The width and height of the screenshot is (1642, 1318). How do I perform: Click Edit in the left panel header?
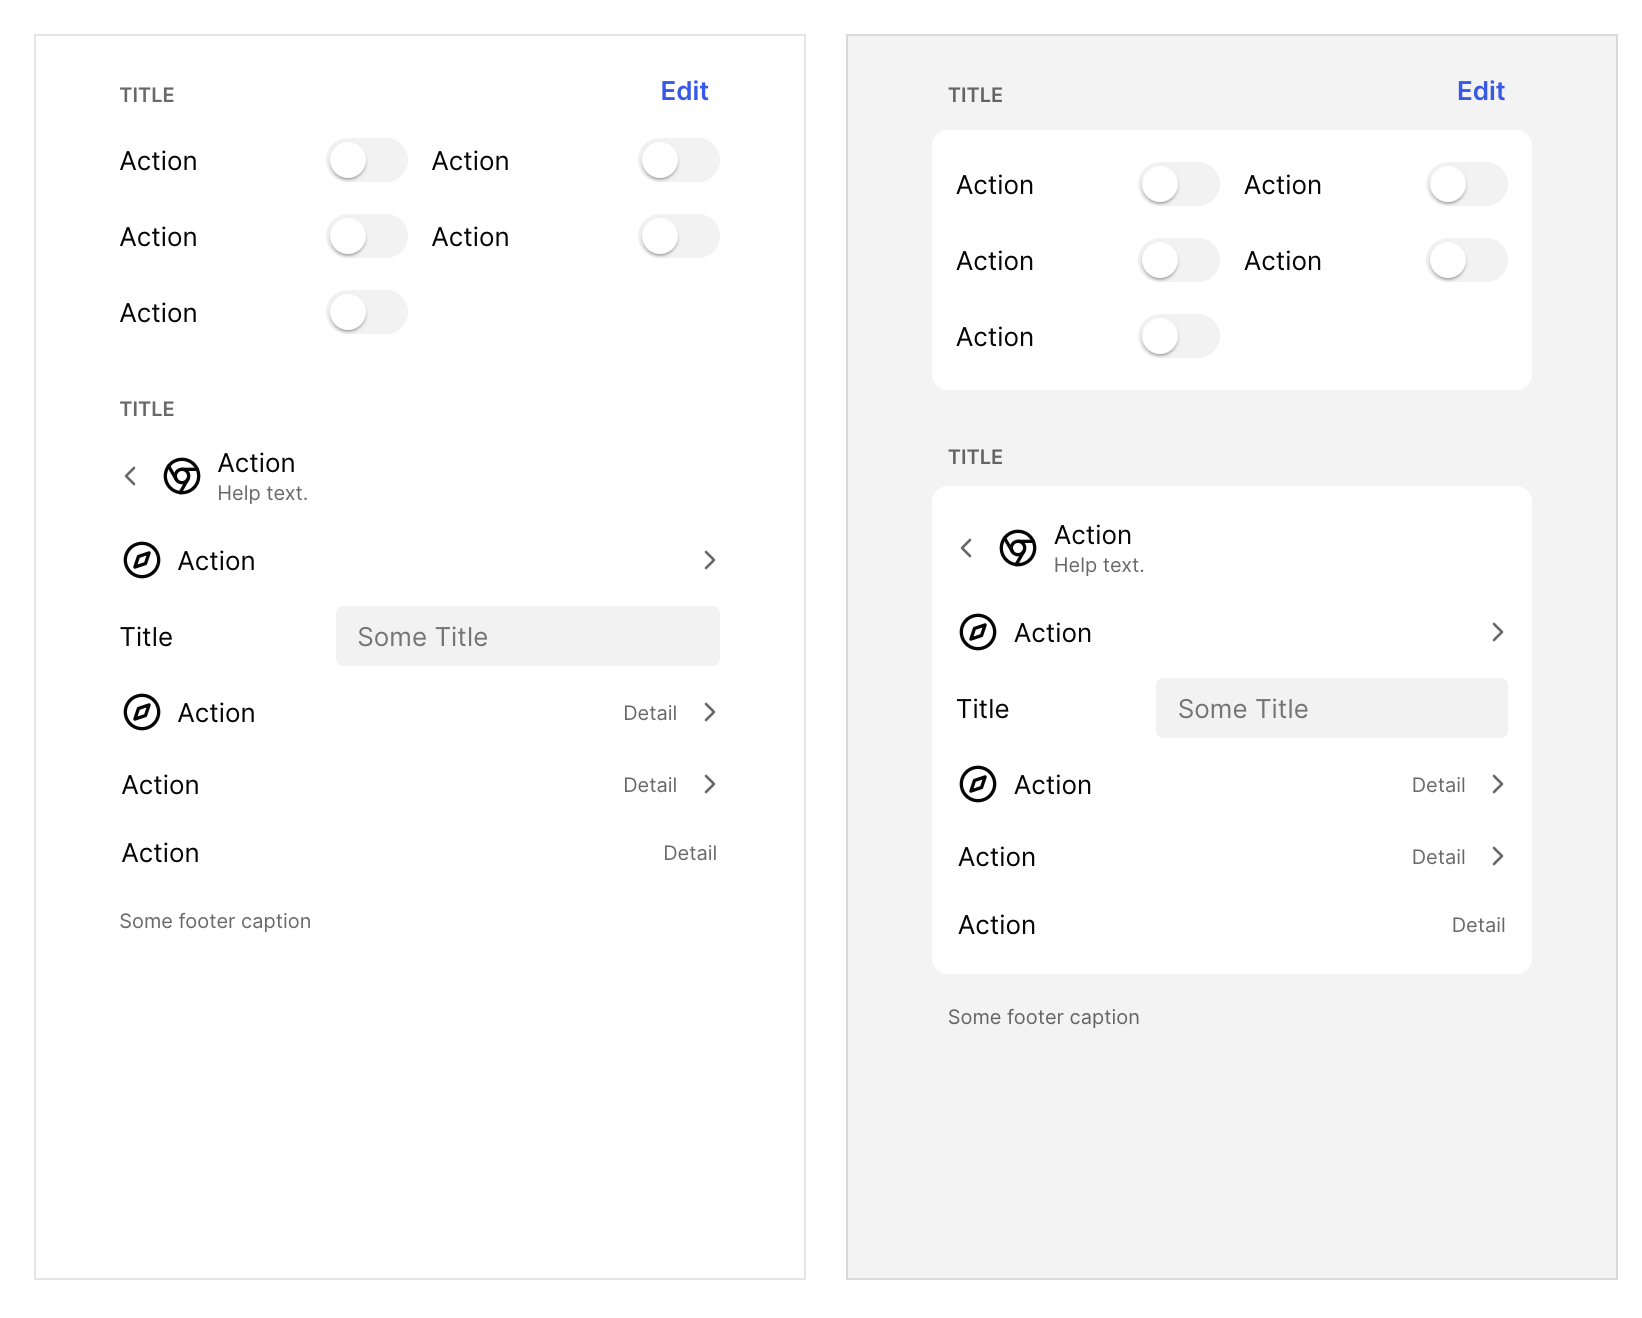(684, 91)
